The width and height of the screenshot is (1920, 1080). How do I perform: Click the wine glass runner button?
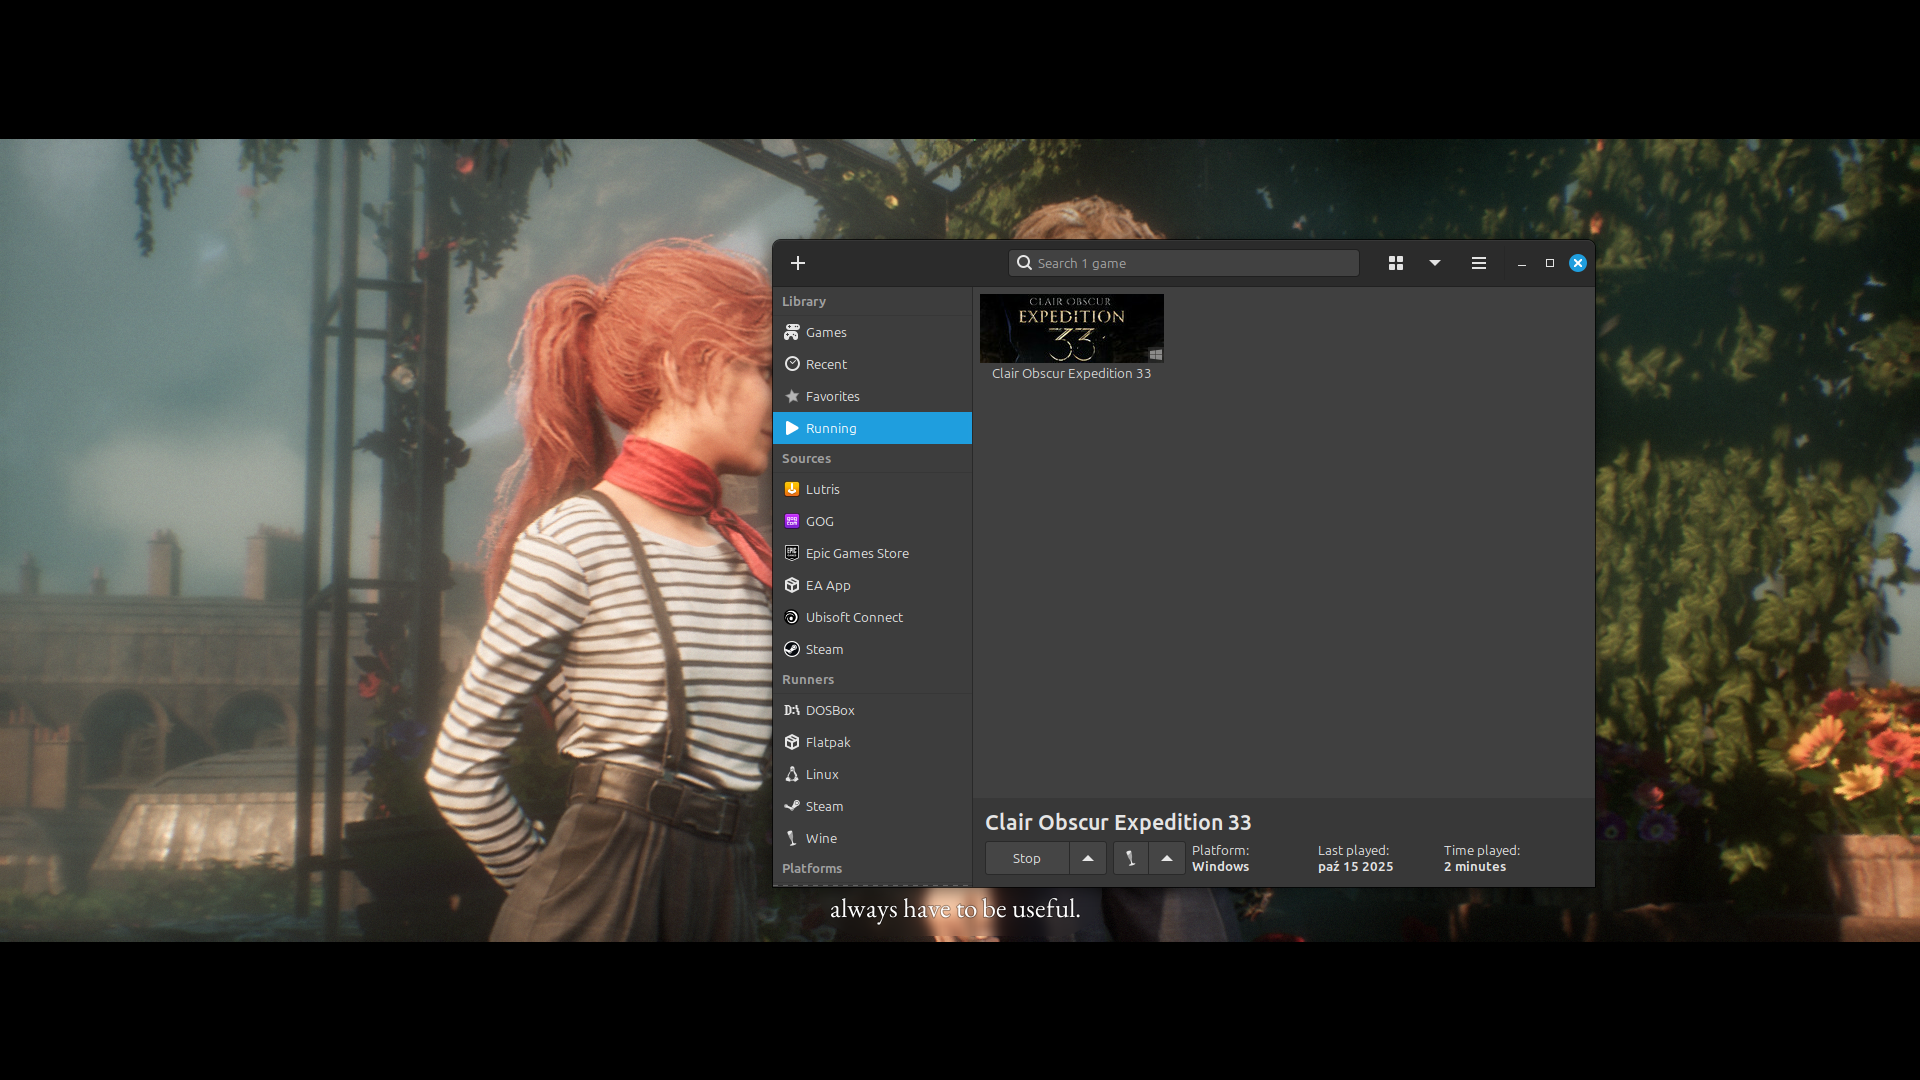click(x=1131, y=858)
